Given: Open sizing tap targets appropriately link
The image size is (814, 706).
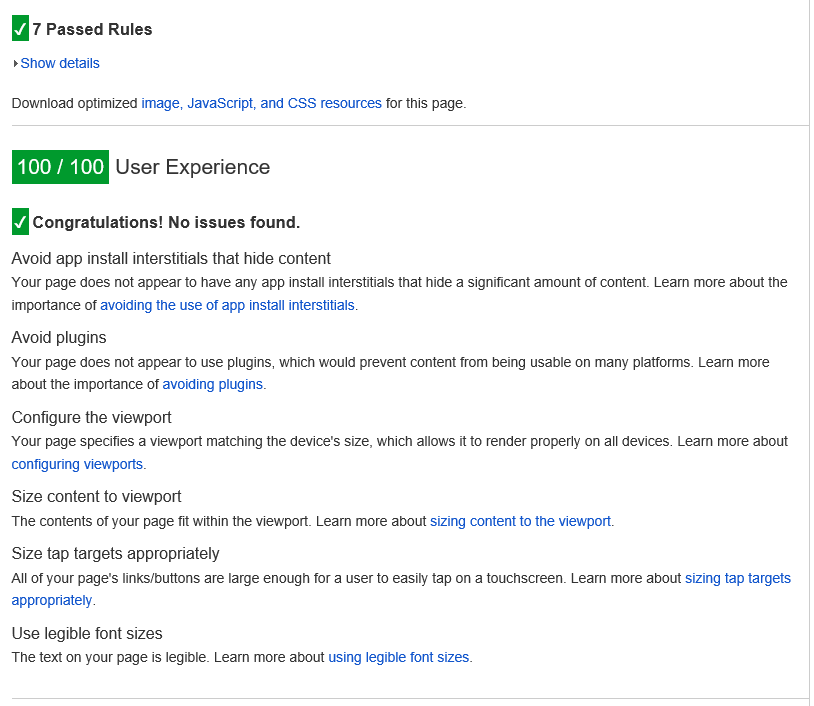Looking at the screenshot, I should (737, 578).
